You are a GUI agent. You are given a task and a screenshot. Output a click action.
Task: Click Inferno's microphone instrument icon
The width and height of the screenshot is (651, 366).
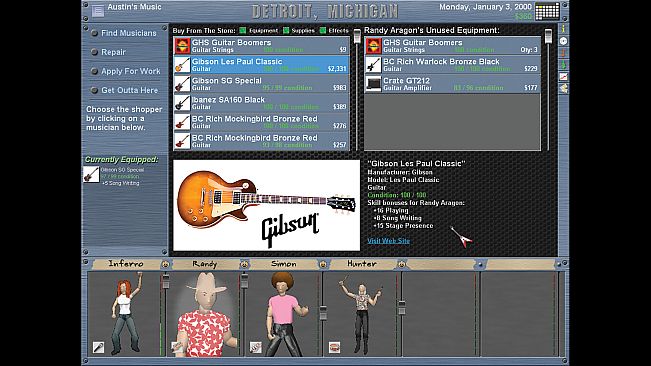click(x=98, y=347)
